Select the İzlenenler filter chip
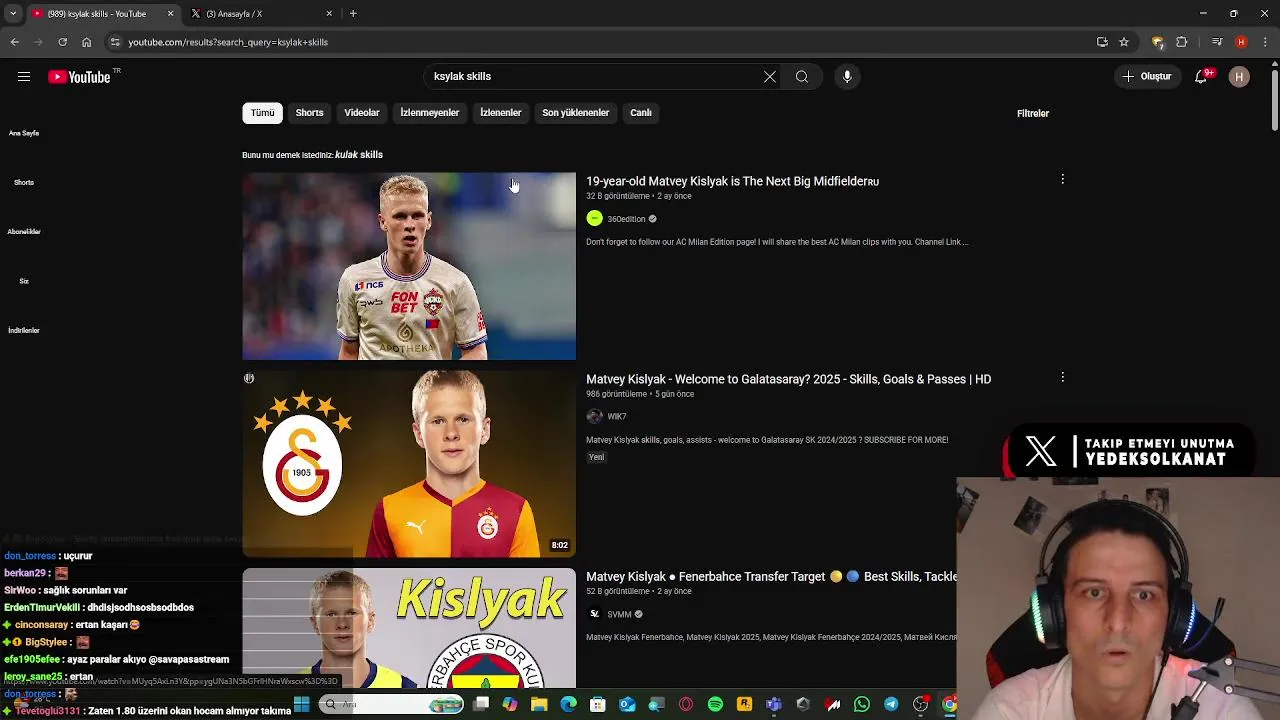The image size is (1280, 720). coord(500,113)
